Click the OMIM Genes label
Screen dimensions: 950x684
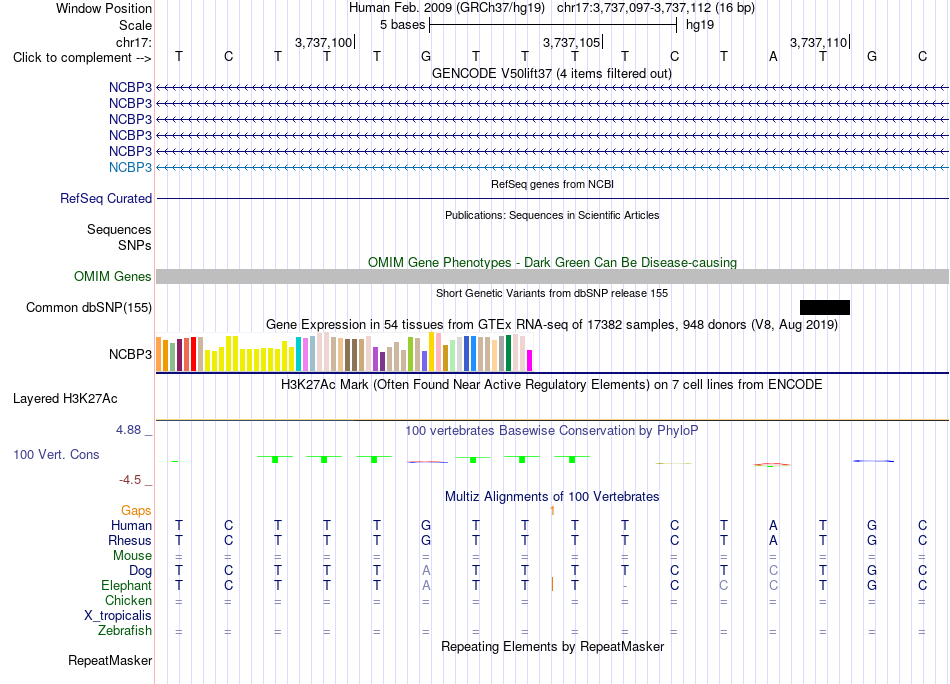(x=113, y=277)
